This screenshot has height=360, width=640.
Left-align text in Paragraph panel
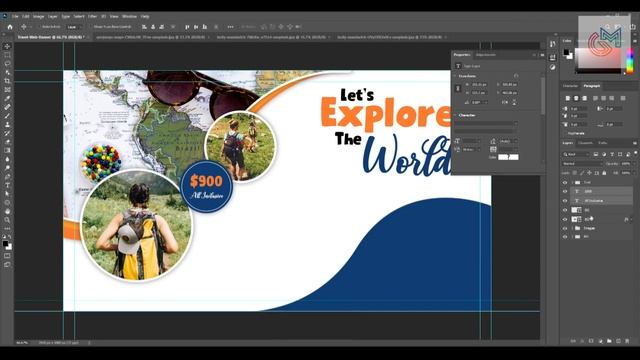tap(567, 98)
